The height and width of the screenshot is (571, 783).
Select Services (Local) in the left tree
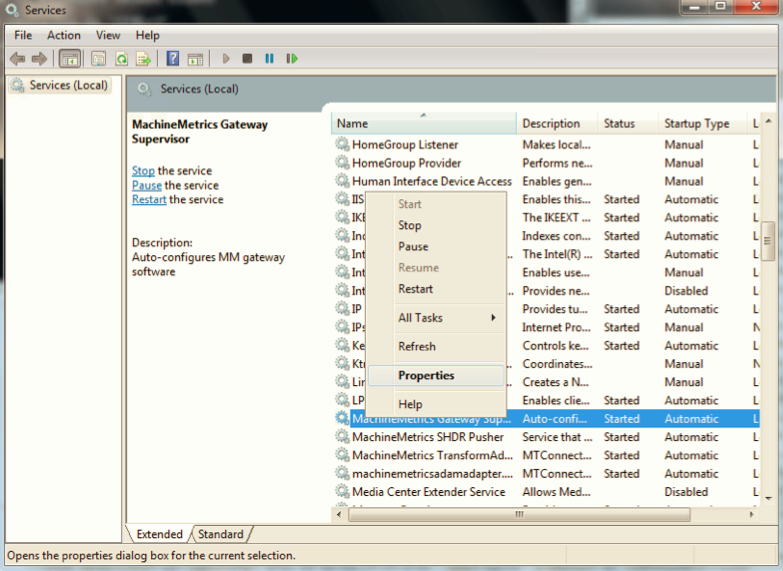pos(60,85)
